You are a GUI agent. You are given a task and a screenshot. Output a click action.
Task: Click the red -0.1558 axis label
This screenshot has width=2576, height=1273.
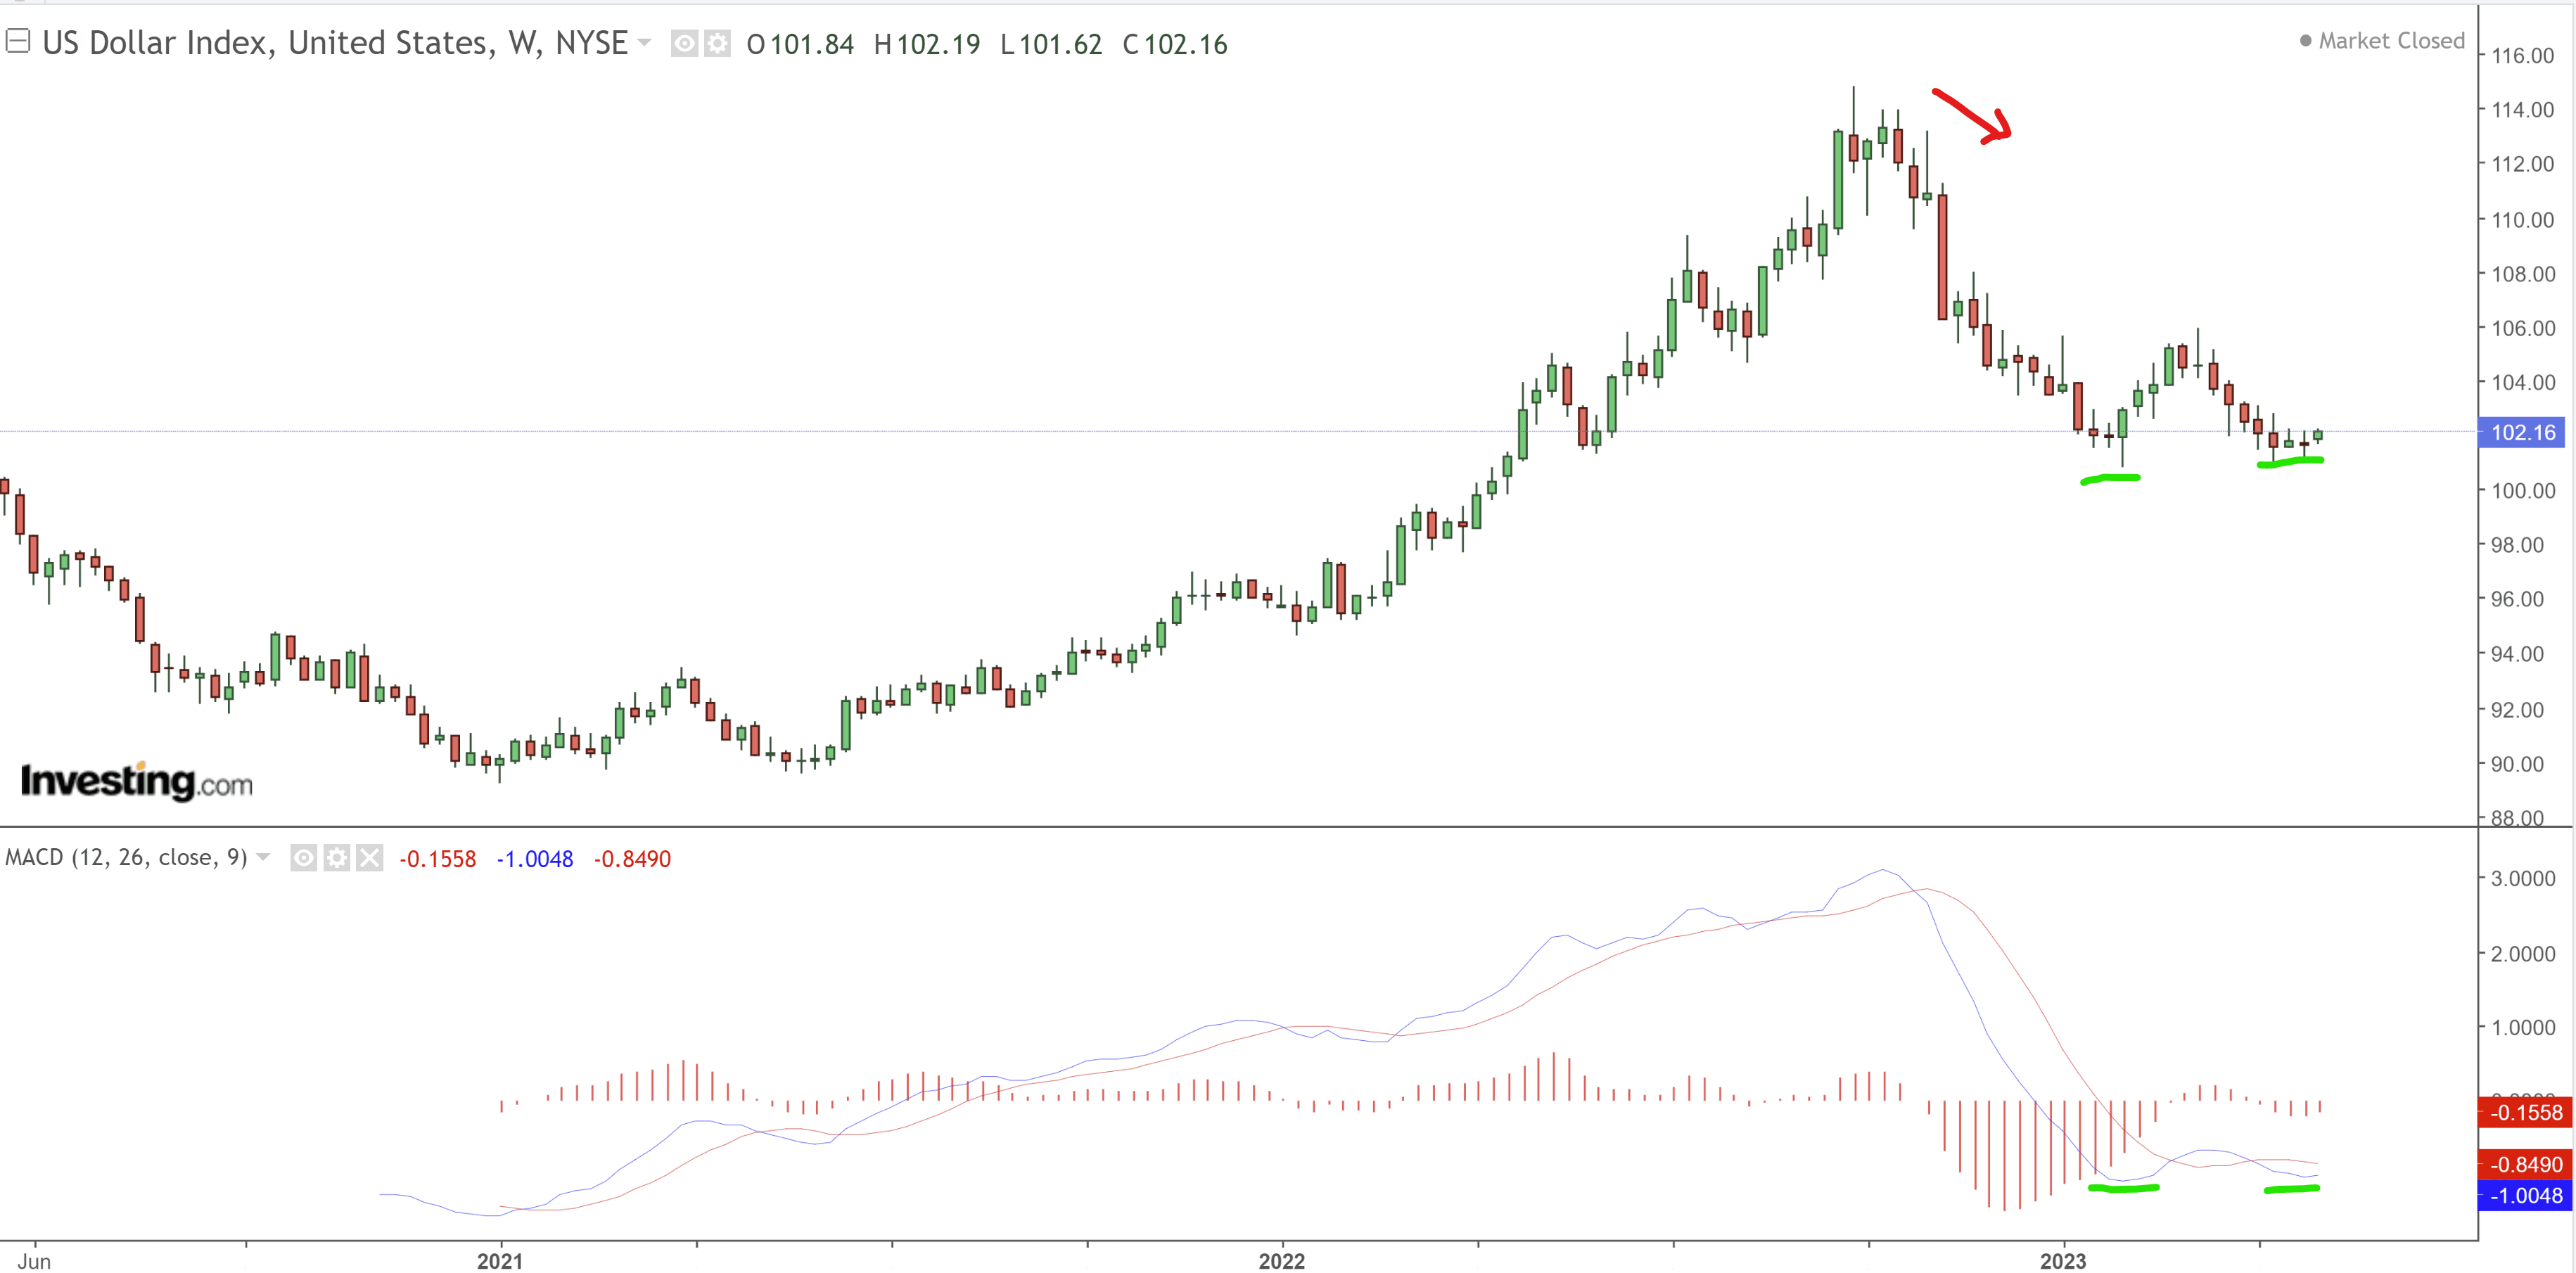click(x=2526, y=1112)
